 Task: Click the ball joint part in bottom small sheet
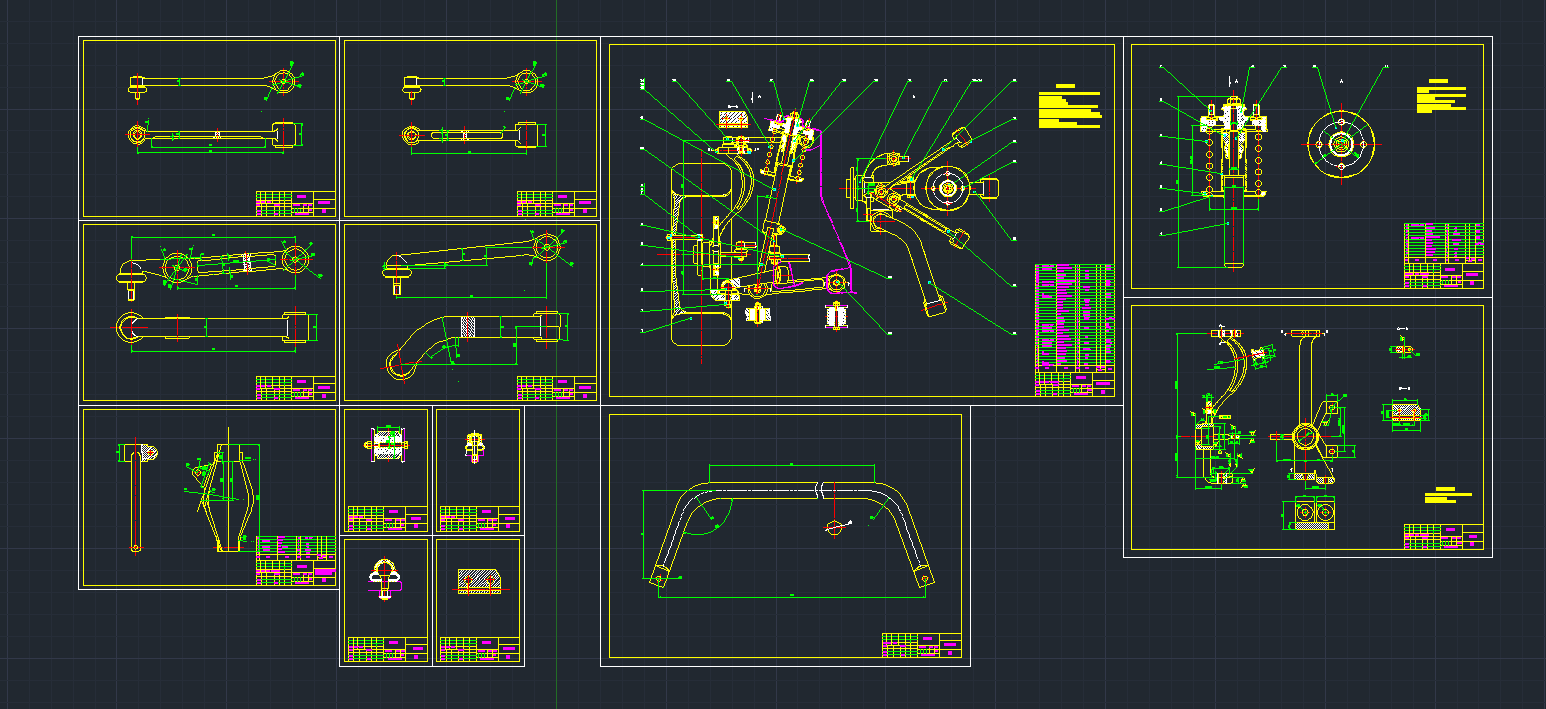point(386,574)
